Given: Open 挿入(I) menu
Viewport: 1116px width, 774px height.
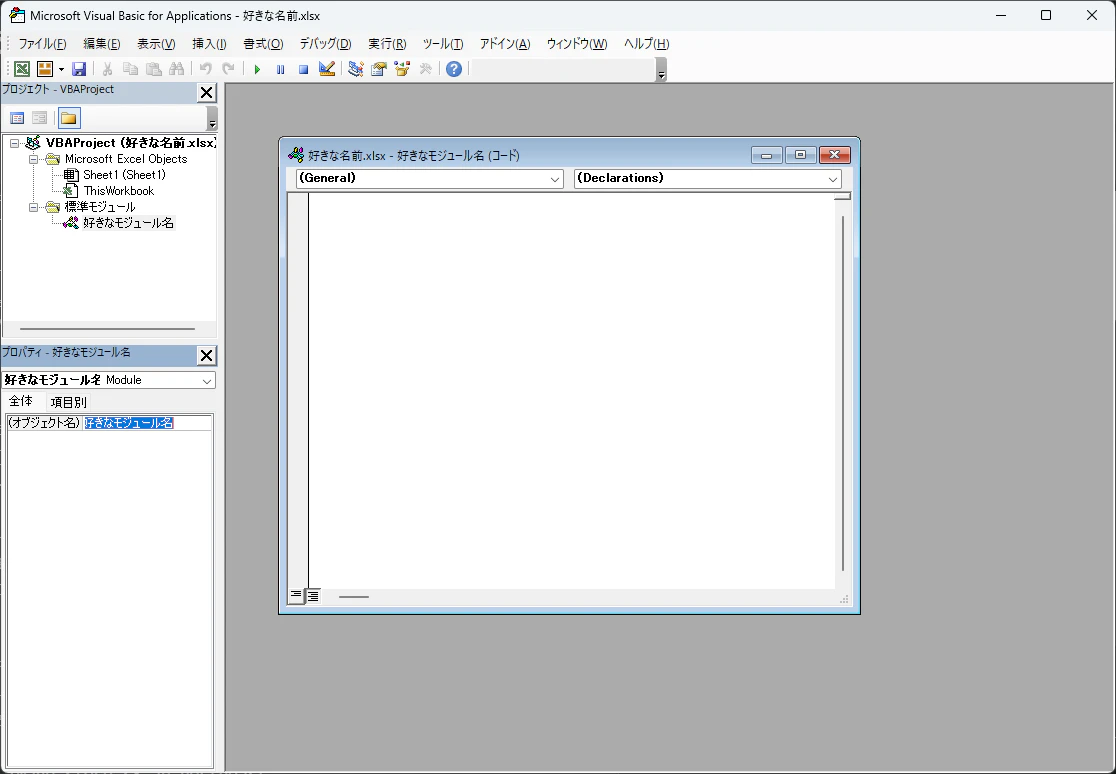Looking at the screenshot, I should [209, 43].
